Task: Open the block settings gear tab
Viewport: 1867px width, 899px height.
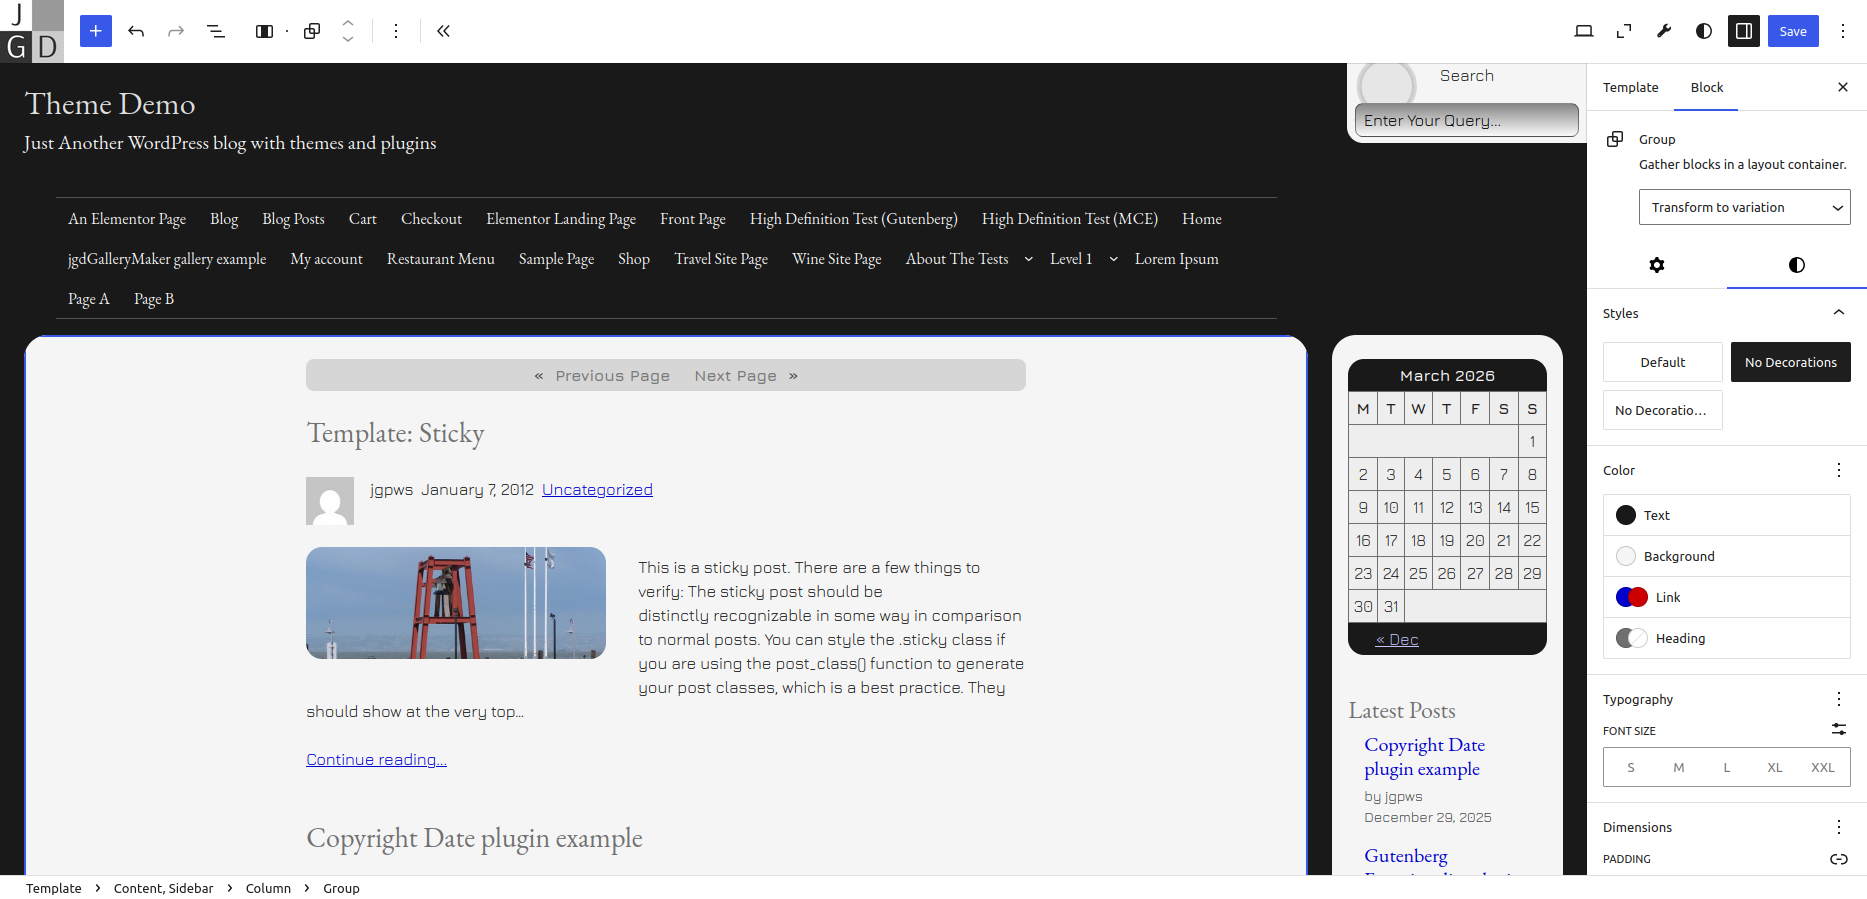Action: coord(1657,265)
